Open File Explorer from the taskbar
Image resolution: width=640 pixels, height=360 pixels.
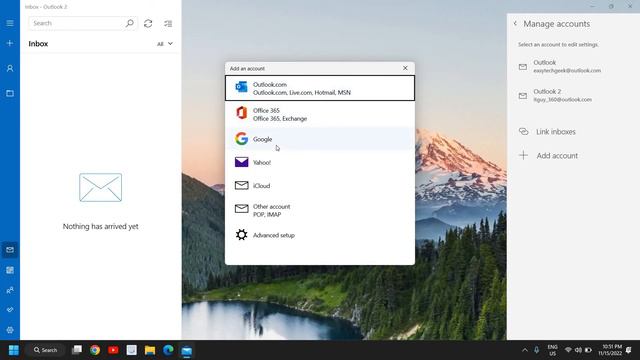(150, 350)
